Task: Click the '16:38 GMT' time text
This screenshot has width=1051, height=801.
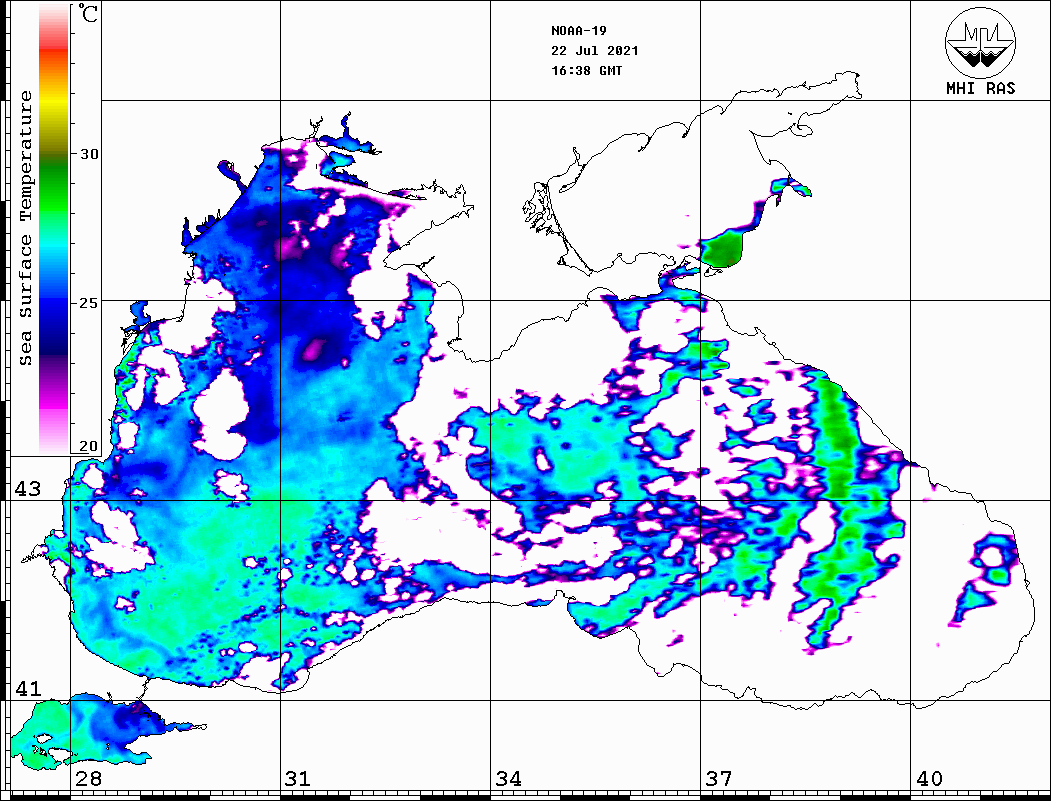Action: tap(586, 70)
